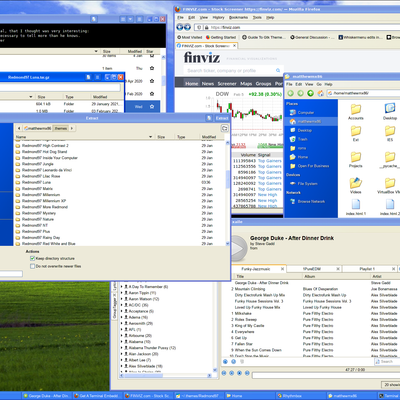
Task: Click artist collection panel horizontal scrollbar
Action: 142,375
